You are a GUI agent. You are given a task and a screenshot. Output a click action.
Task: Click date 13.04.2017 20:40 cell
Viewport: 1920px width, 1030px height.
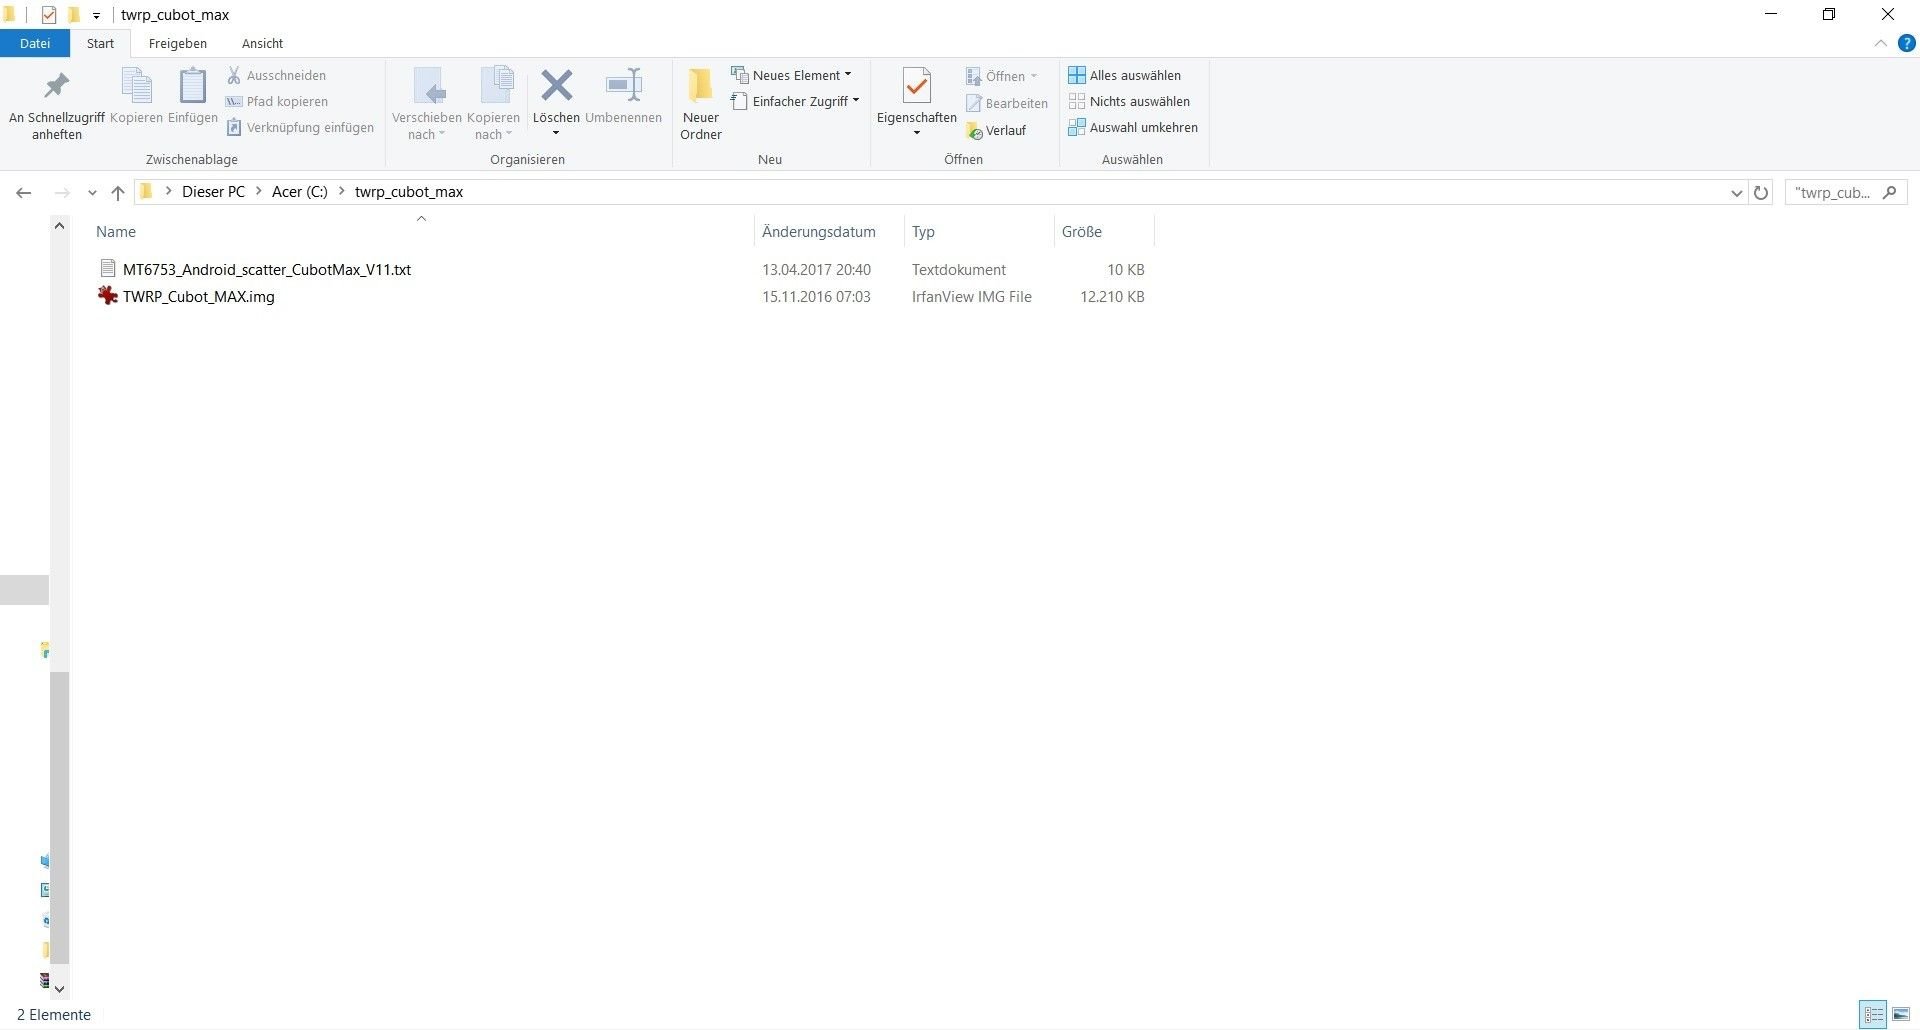tap(816, 269)
